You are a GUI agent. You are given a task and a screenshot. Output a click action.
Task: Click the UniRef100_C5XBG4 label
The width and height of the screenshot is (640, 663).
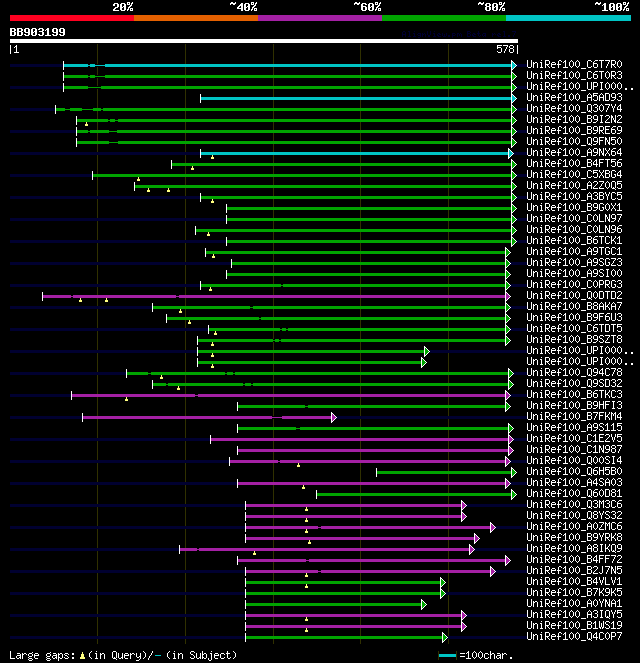[x=574, y=174]
